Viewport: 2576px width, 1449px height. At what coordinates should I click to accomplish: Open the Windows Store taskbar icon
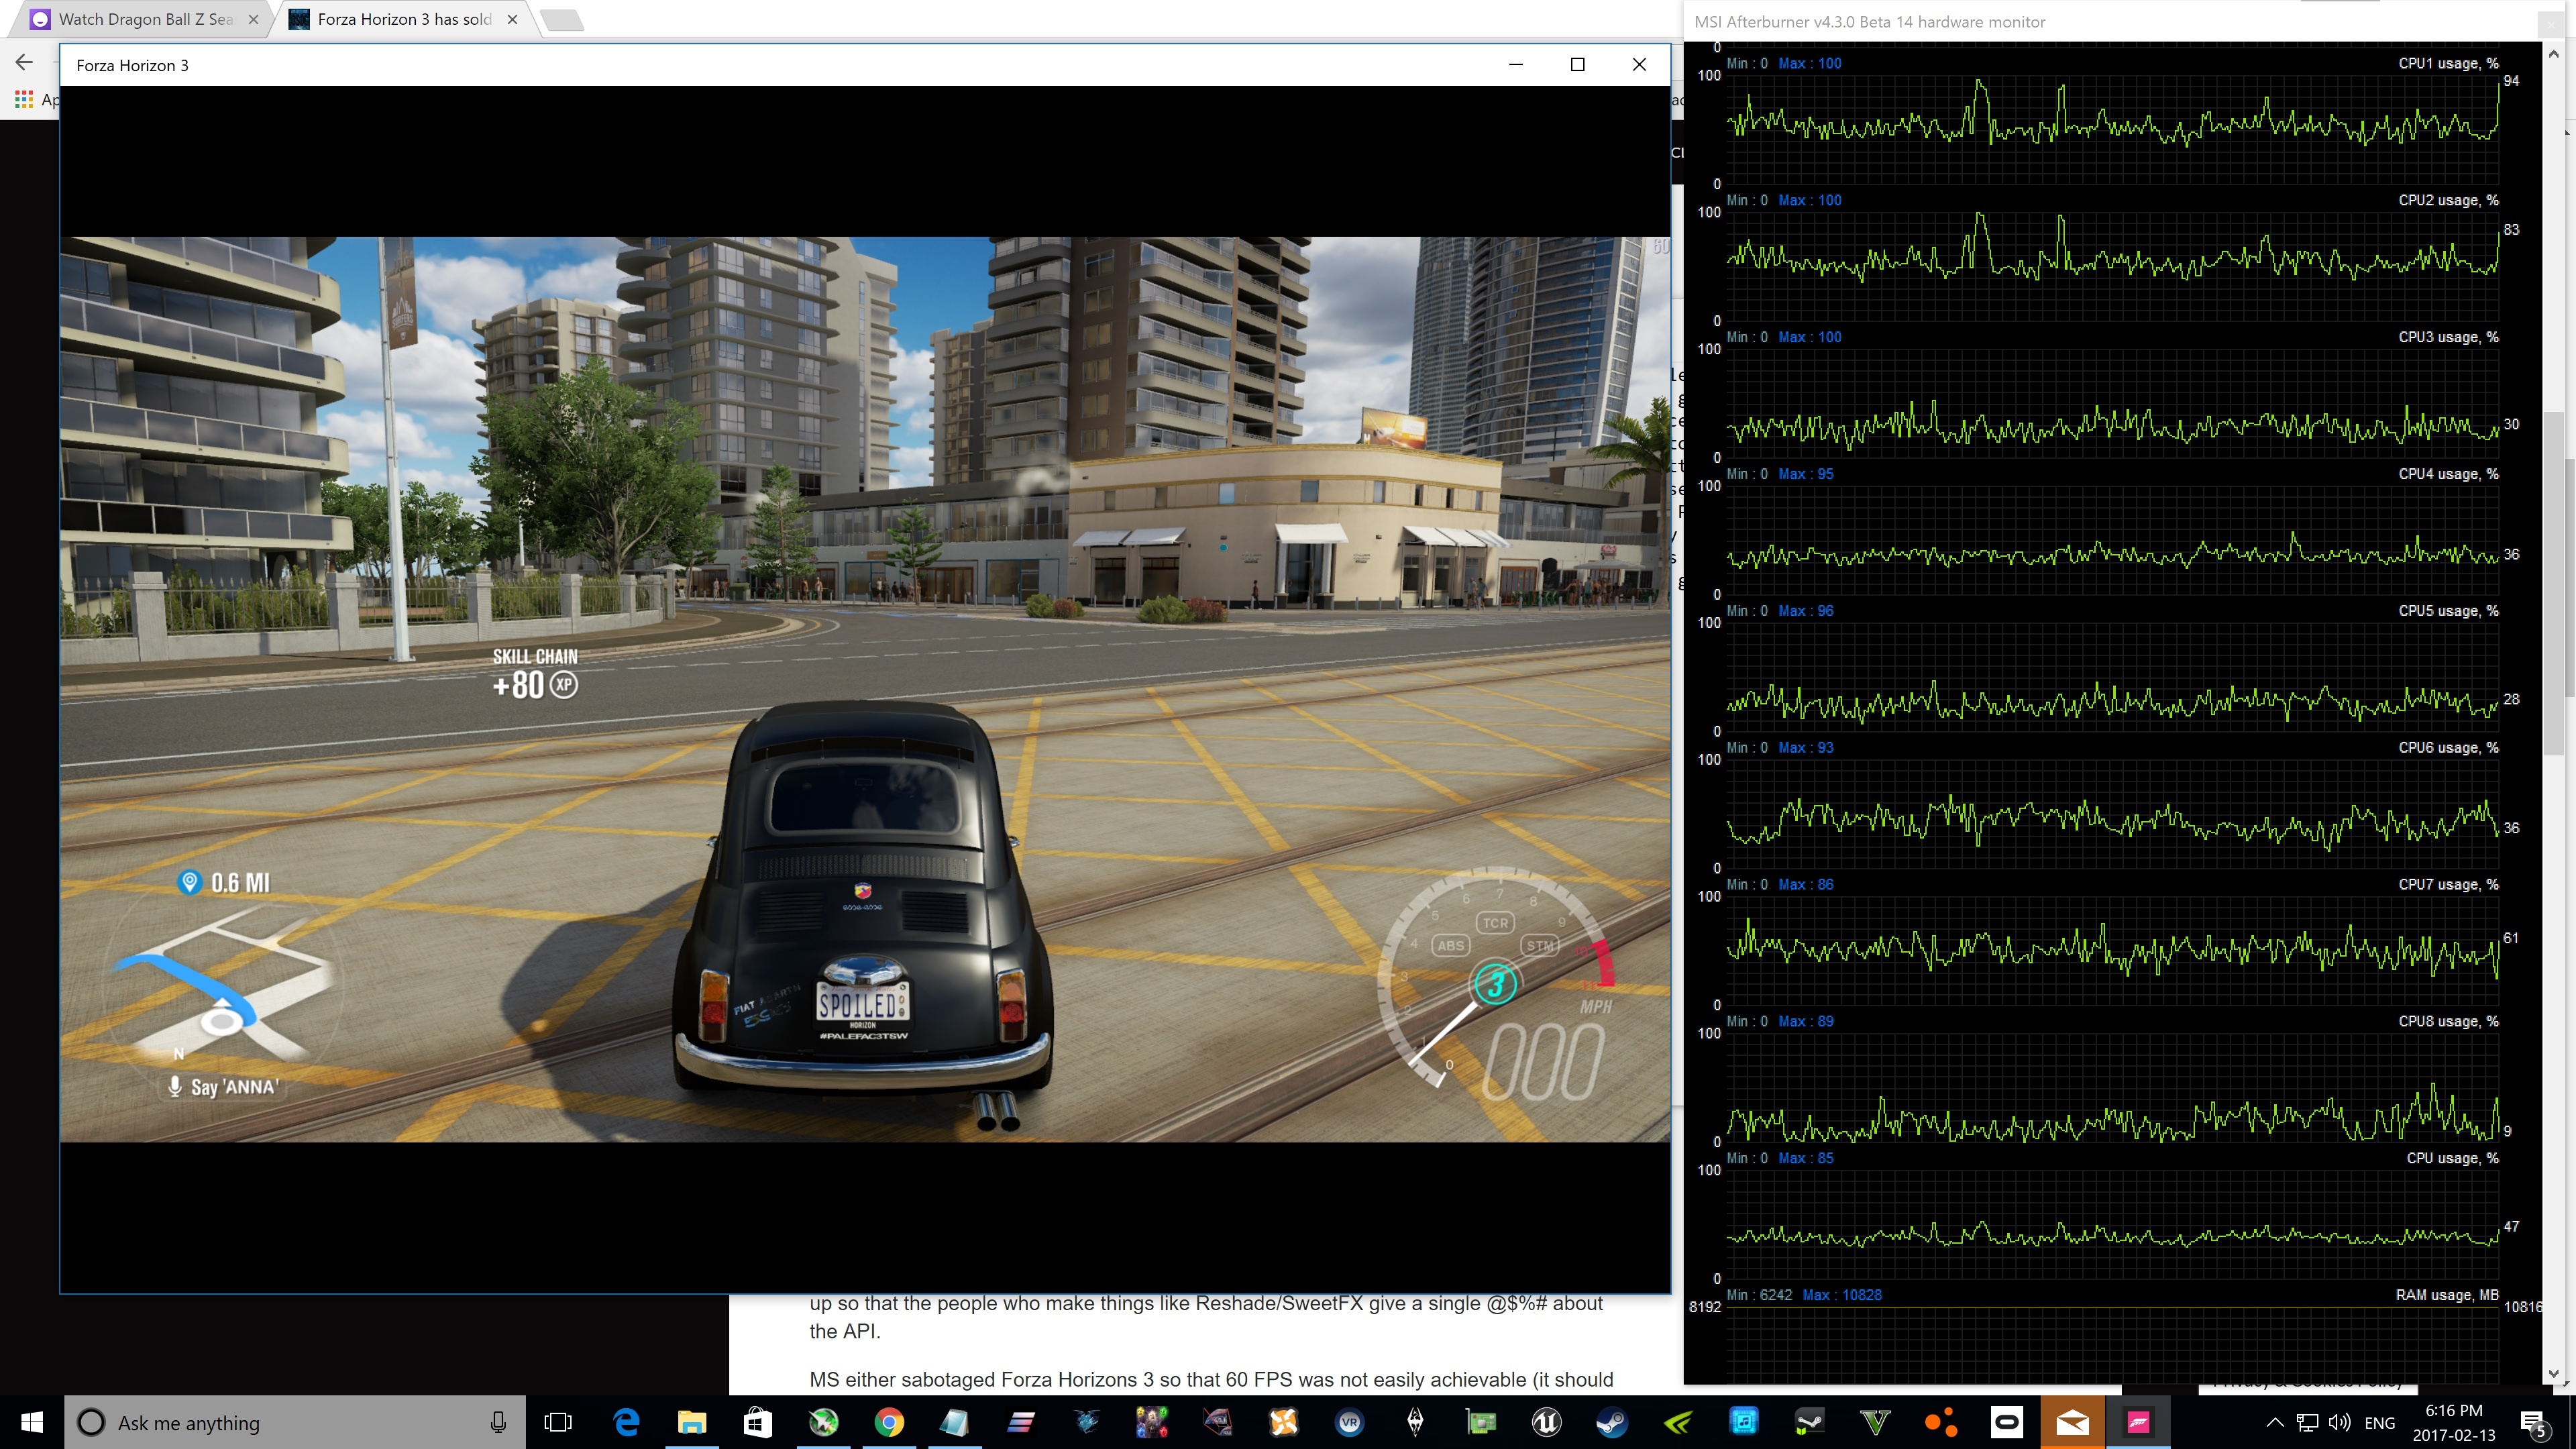pos(757,1422)
